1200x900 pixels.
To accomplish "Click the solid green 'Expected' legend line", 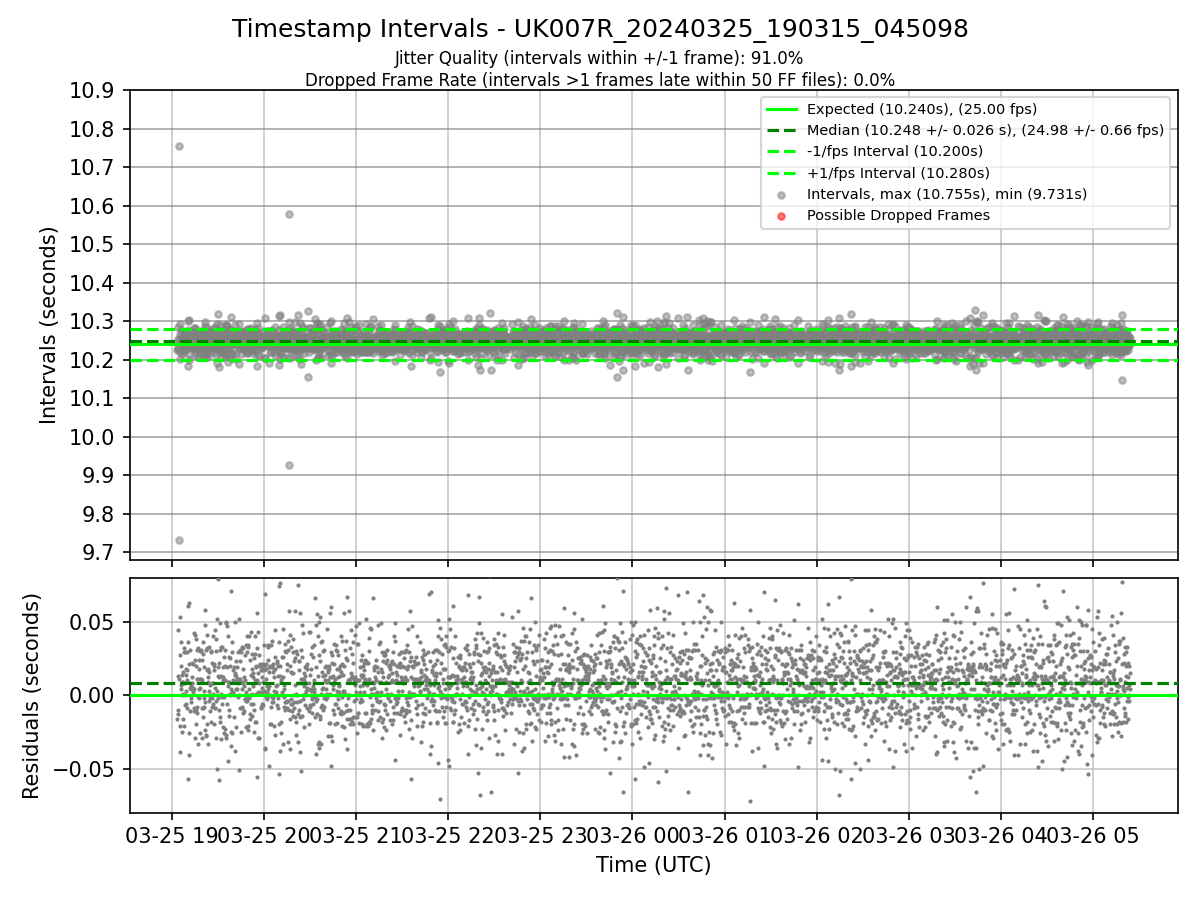I will [x=782, y=109].
